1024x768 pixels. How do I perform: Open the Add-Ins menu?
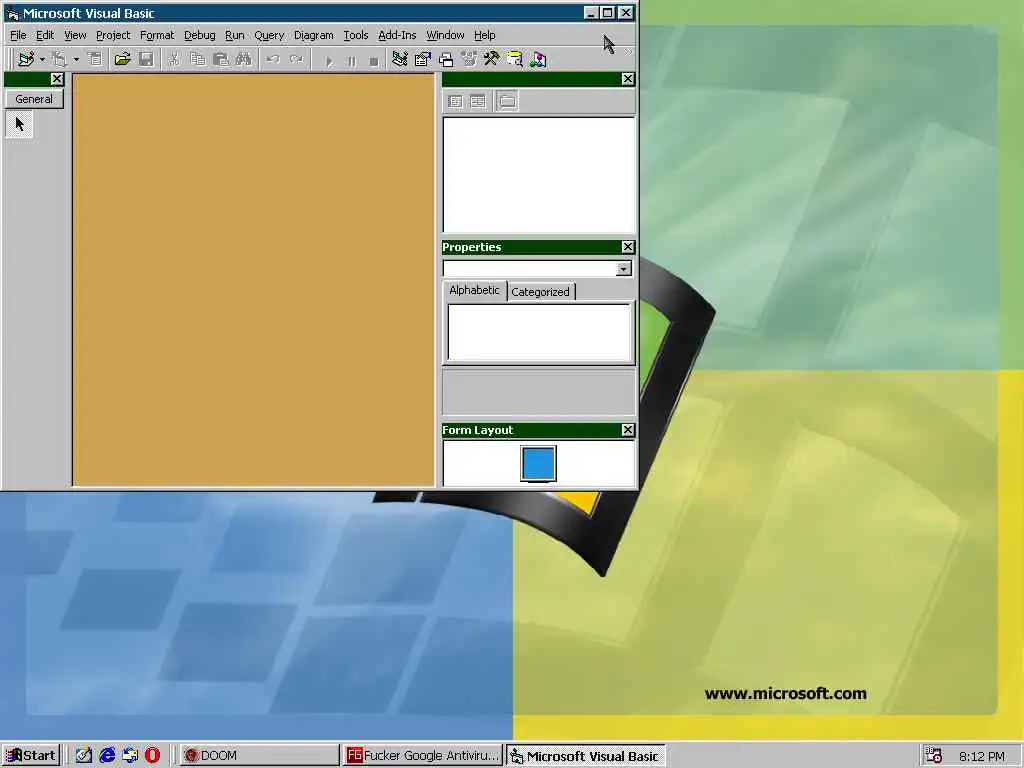click(x=397, y=35)
